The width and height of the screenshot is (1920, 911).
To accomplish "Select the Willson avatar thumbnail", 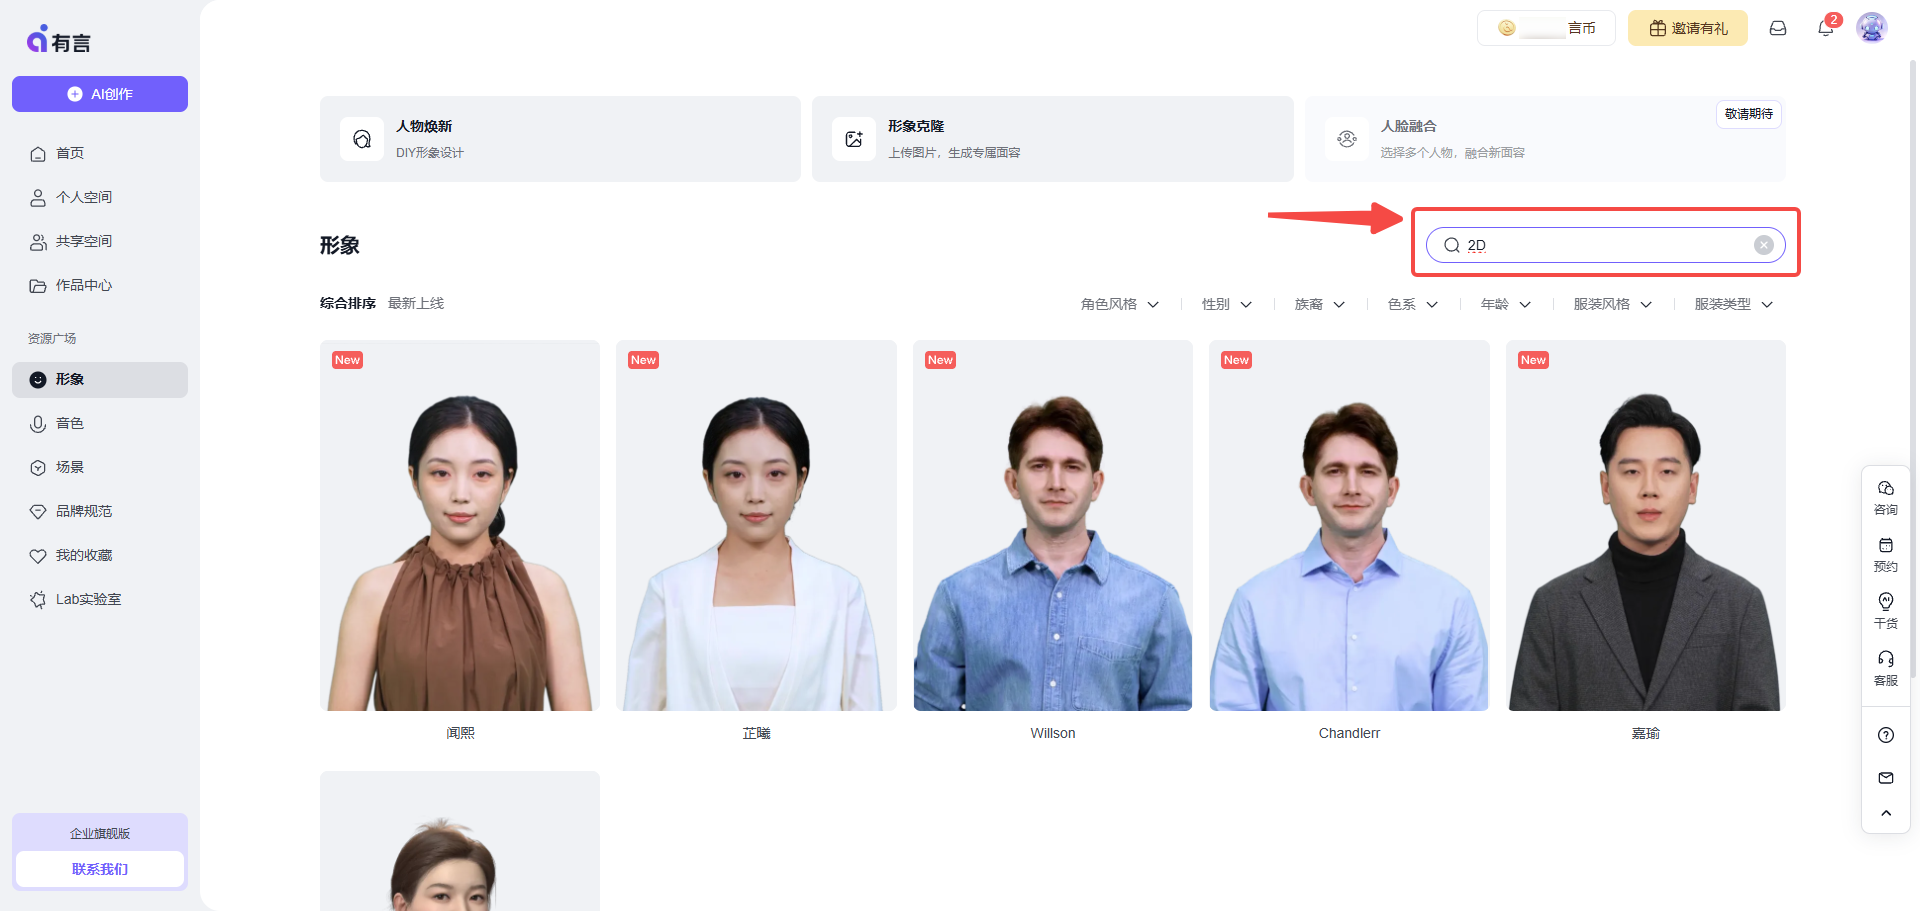I will click(1052, 526).
